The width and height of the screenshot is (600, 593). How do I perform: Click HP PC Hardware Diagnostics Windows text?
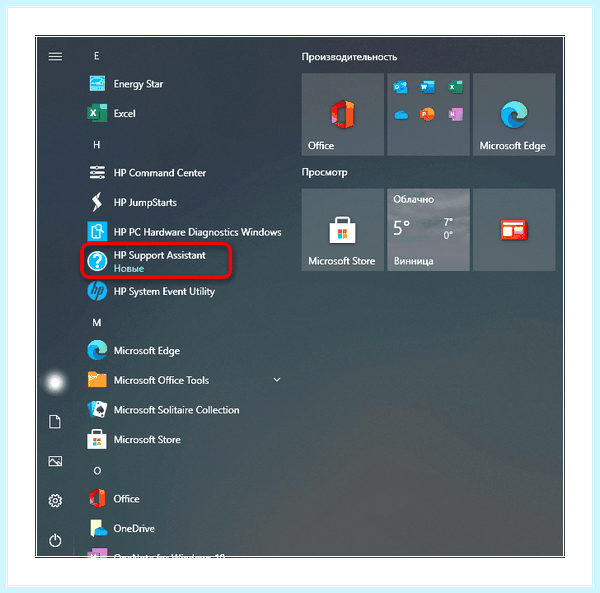(x=197, y=232)
